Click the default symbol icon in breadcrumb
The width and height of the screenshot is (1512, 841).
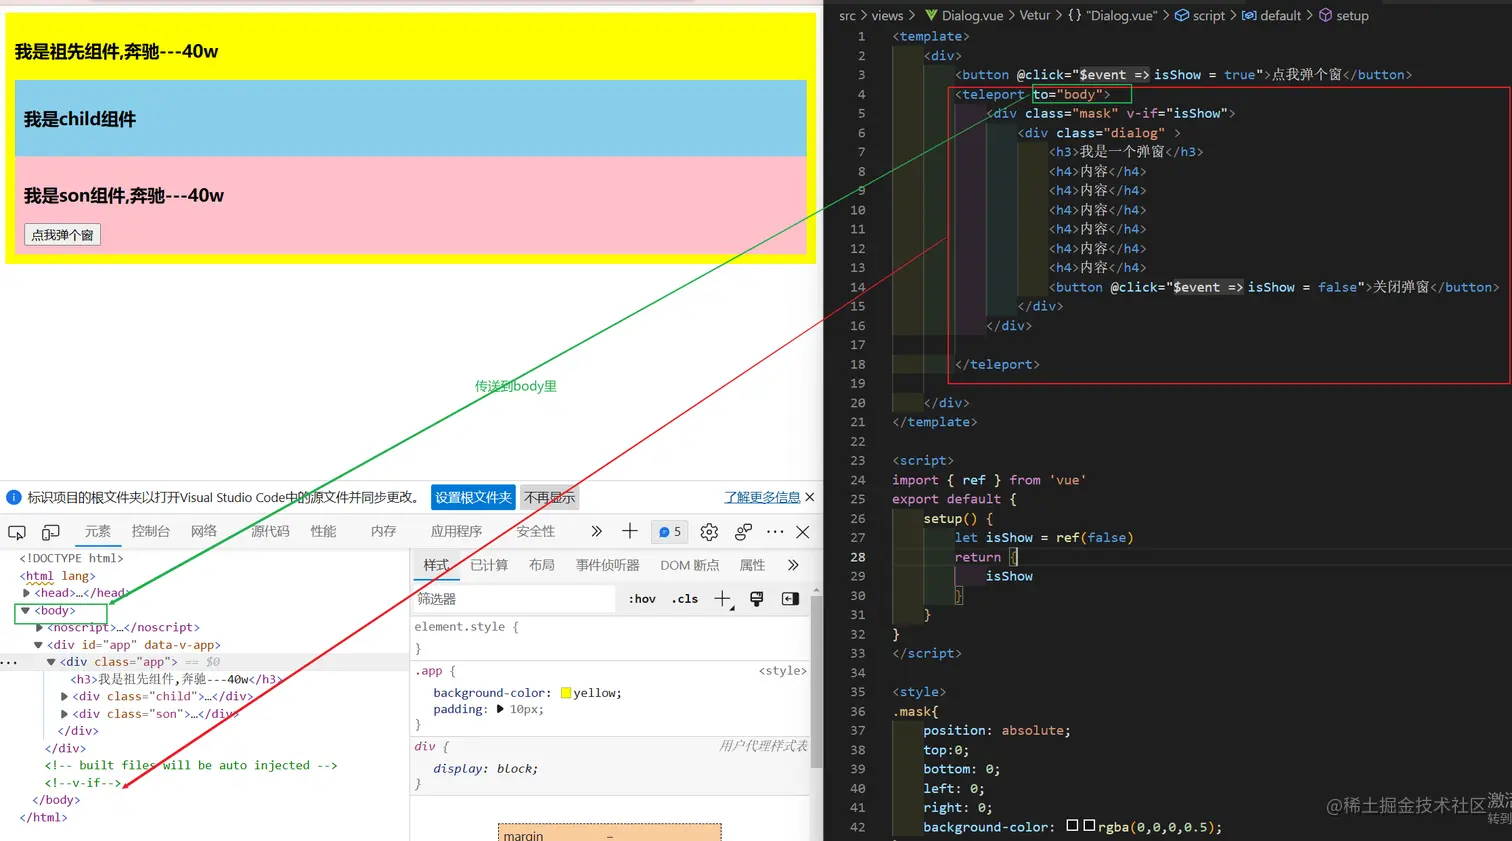(x=1249, y=15)
